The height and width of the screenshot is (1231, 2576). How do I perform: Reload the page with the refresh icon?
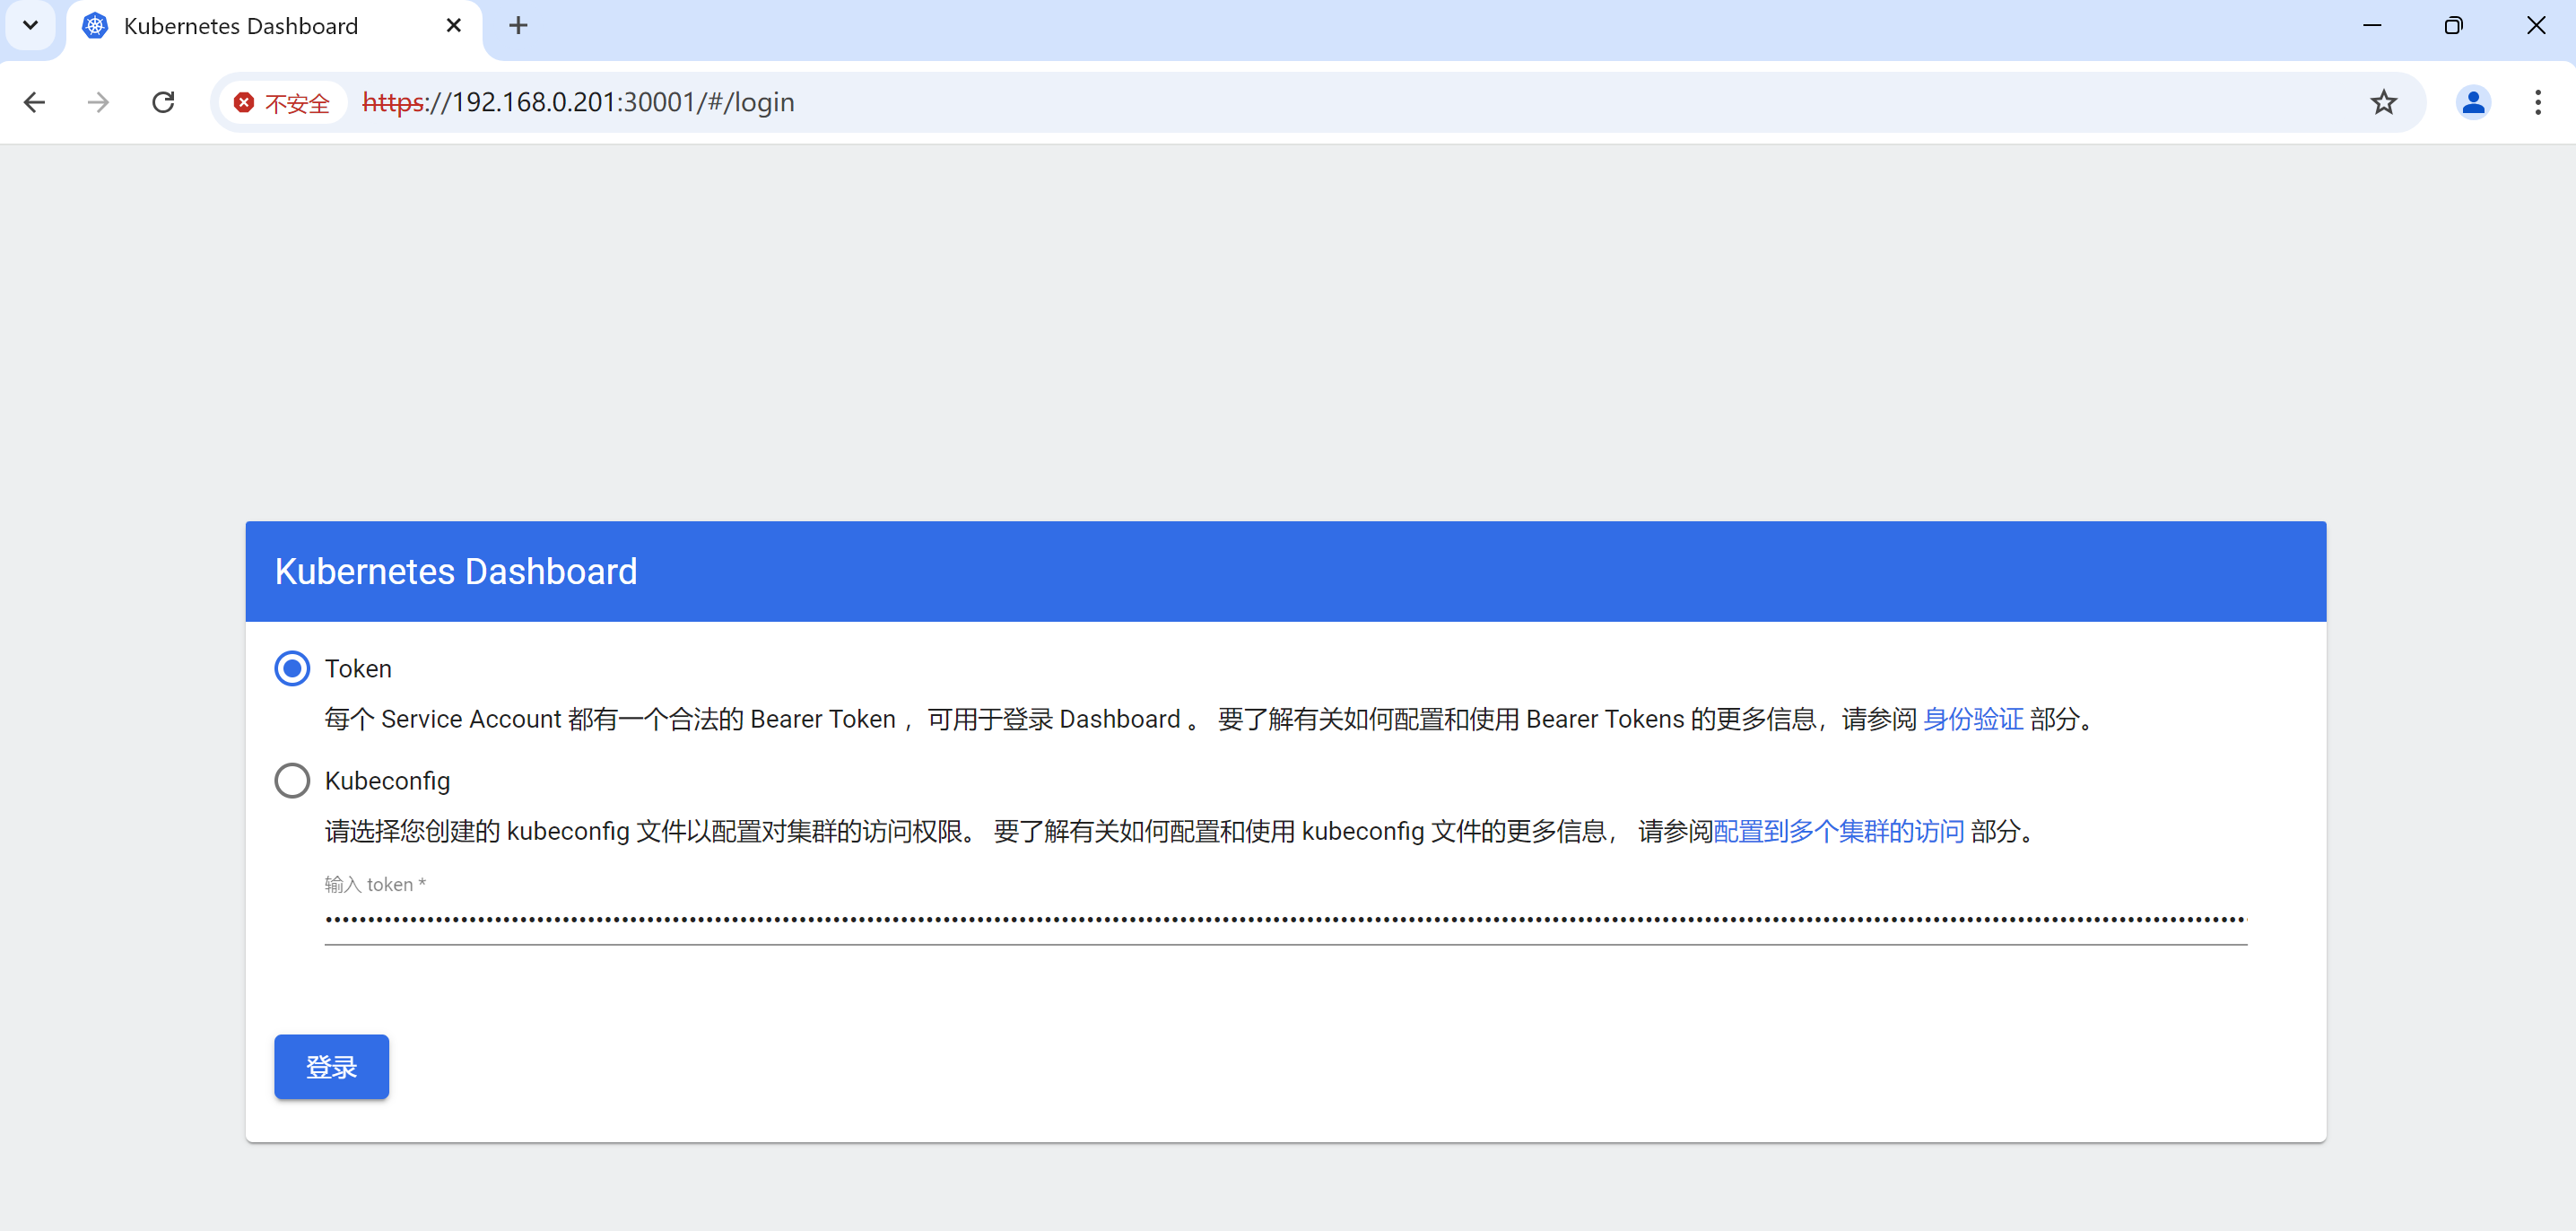coord(163,102)
